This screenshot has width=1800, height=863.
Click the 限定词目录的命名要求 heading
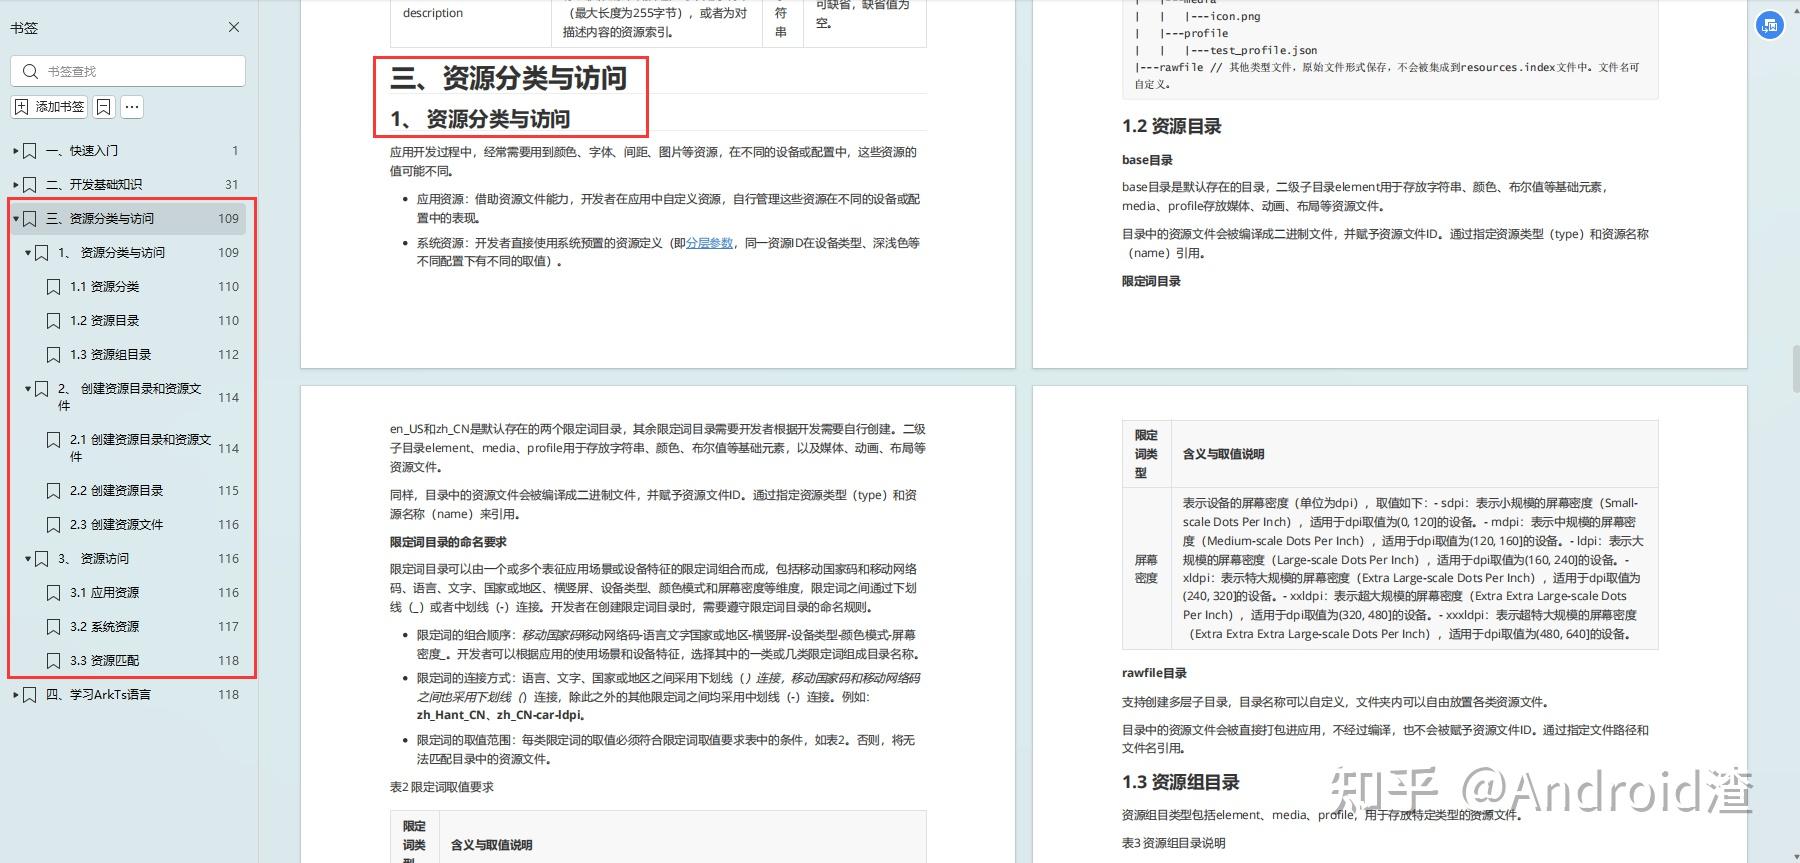click(448, 542)
